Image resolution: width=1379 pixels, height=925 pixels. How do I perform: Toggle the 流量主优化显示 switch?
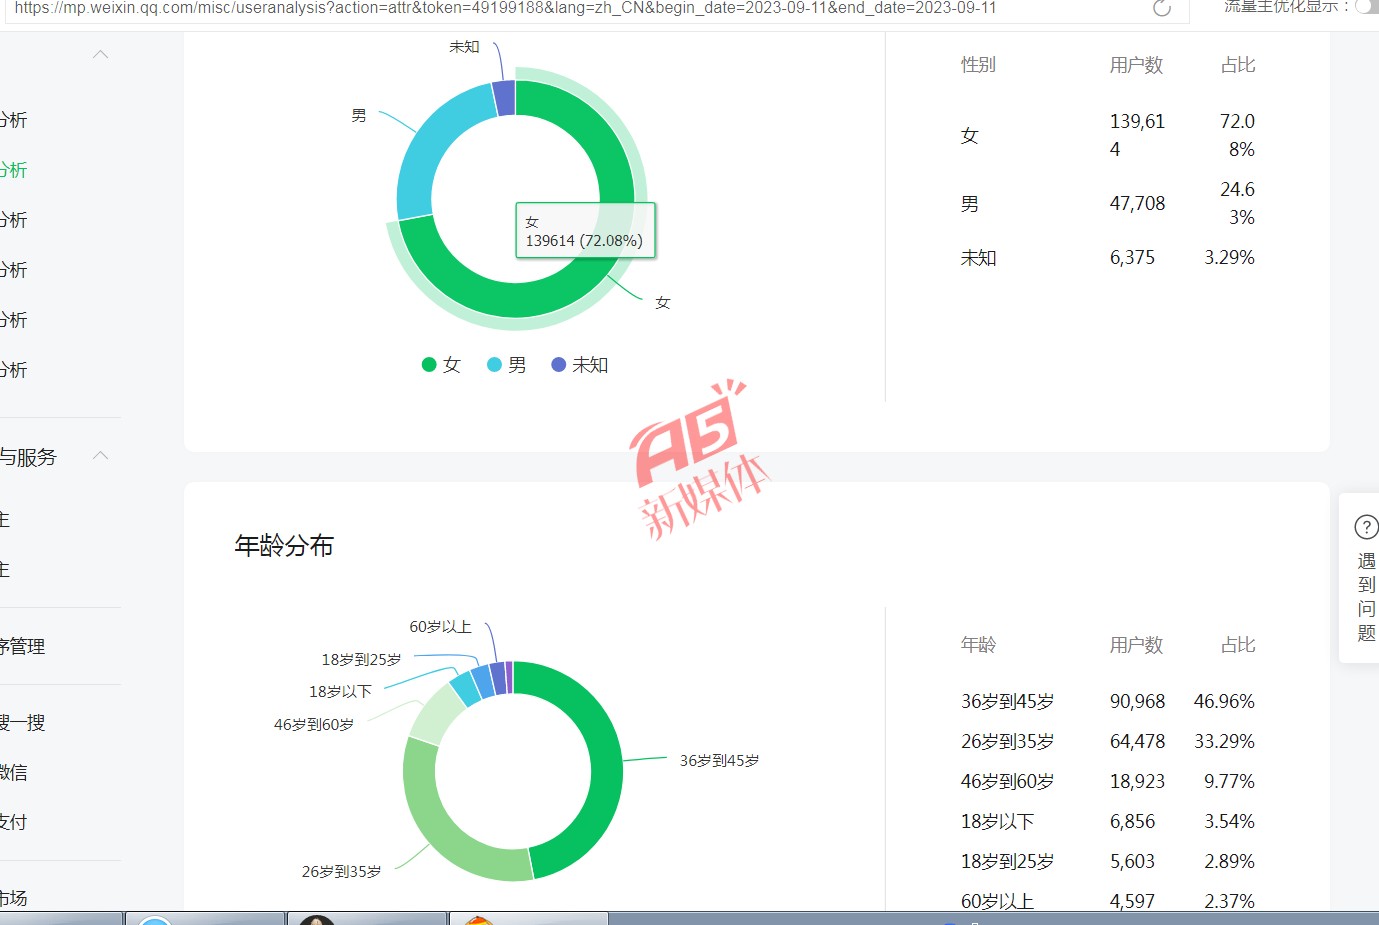tap(1366, 7)
